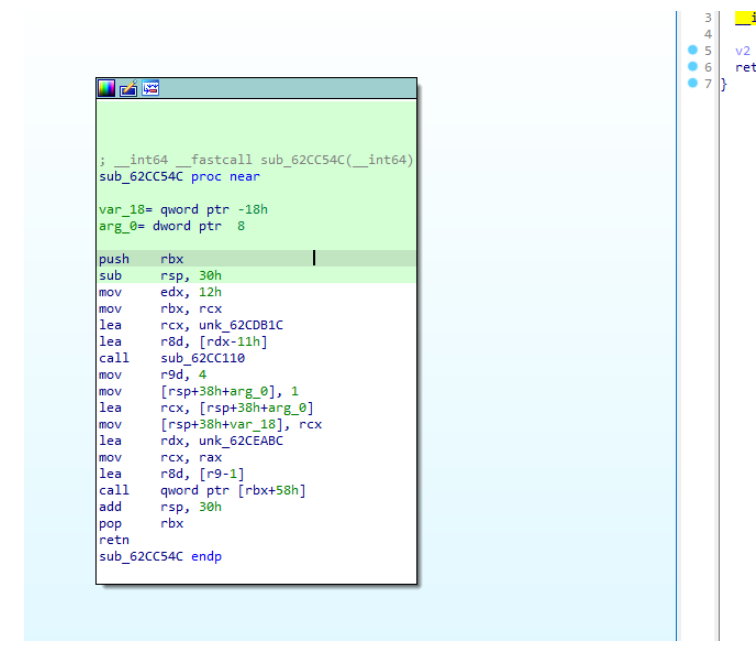Click 'lea rcx, [rsp+38h+arg_0]' line
This screenshot has width=756, height=654.
(x=206, y=408)
